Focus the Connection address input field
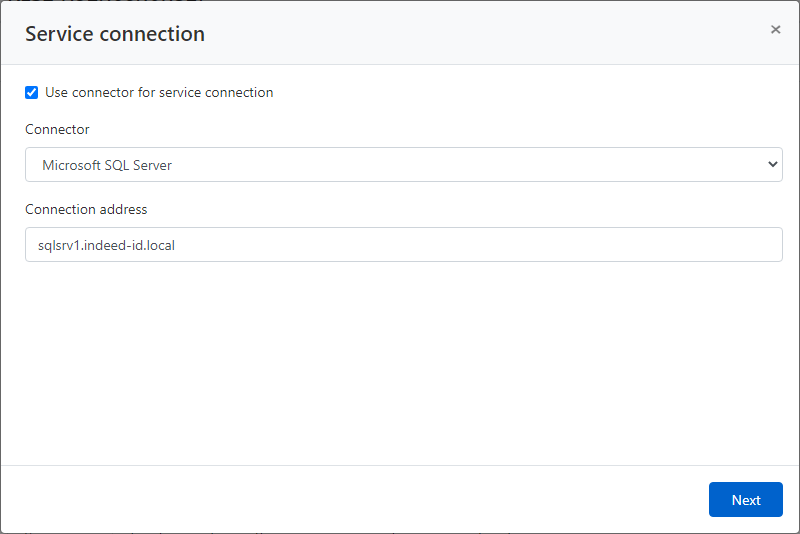Viewport: 800px width, 534px height. (403, 245)
